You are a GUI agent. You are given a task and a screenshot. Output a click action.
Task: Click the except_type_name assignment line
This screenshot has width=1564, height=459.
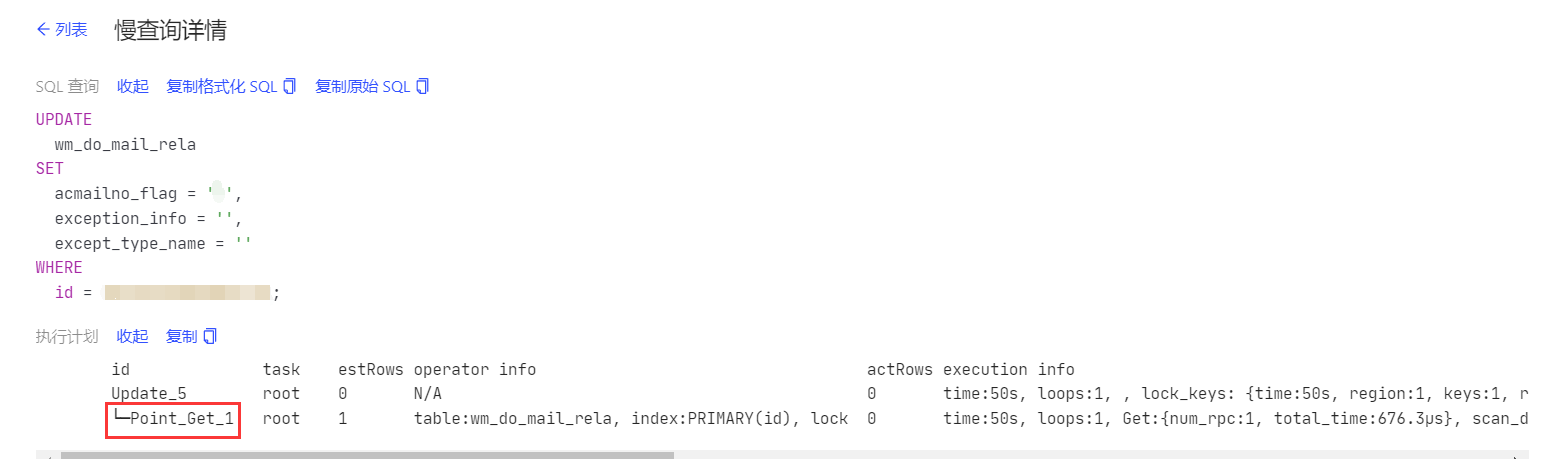tap(153, 243)
